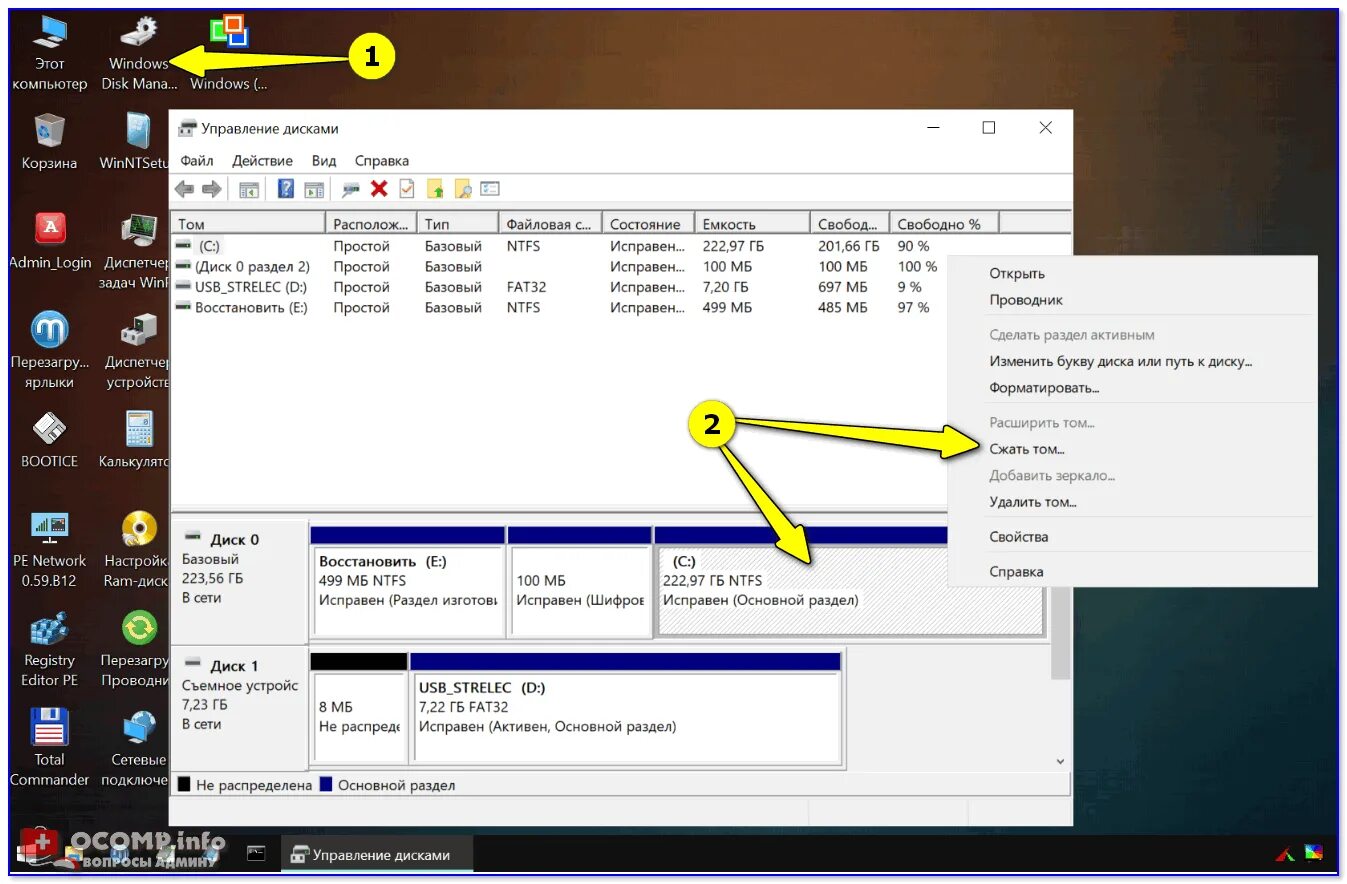Select the BOOTICE desktop icon
This screenshot has height=884, width=1347.
[49, 440]
